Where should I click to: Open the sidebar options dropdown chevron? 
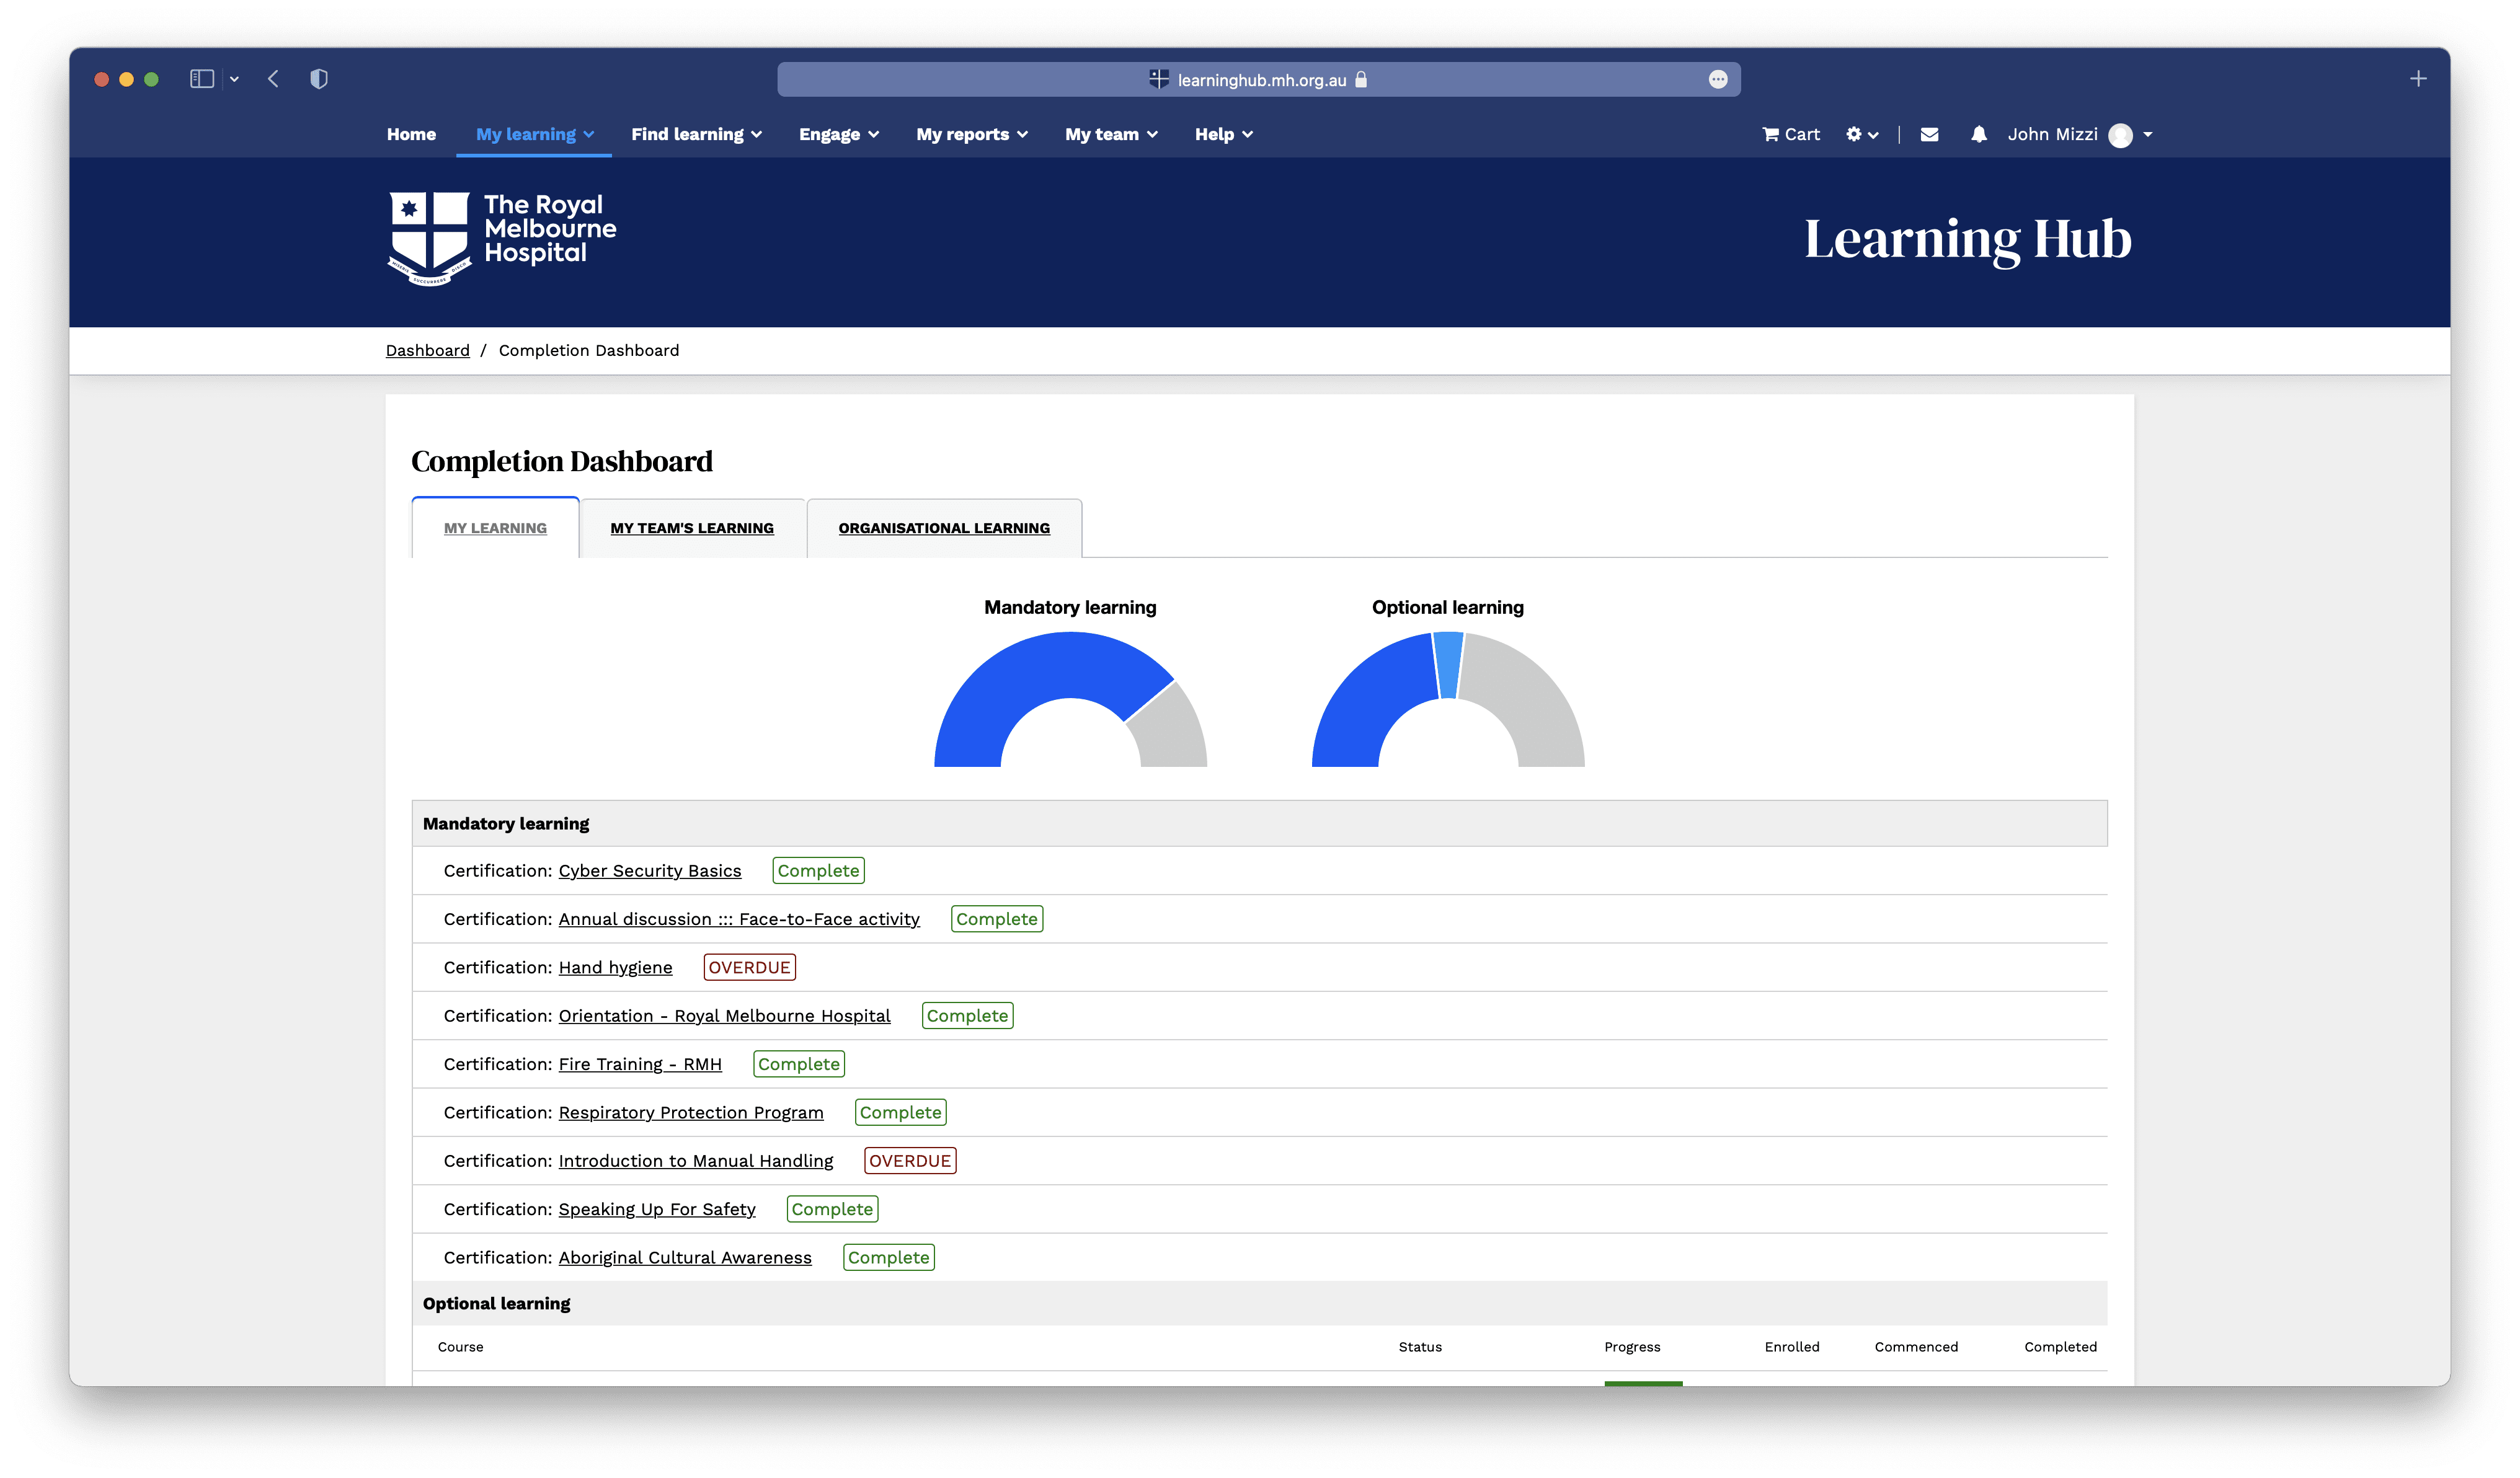(x=234, y=79)
